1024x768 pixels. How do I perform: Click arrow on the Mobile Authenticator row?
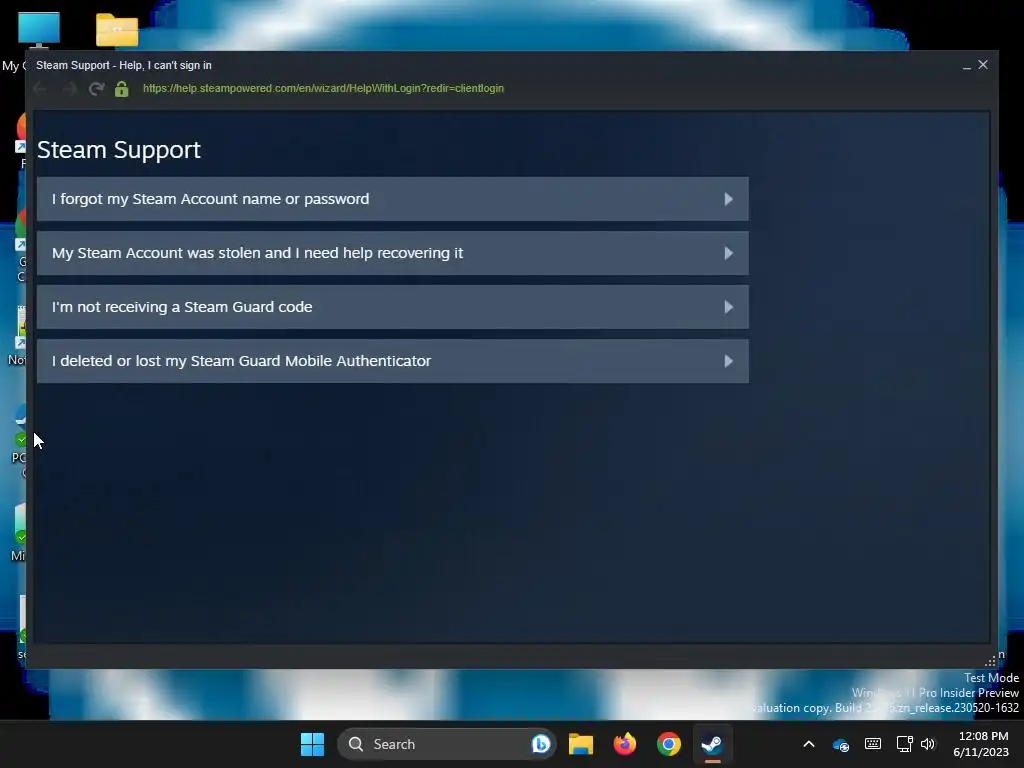[x=728, y=361]
